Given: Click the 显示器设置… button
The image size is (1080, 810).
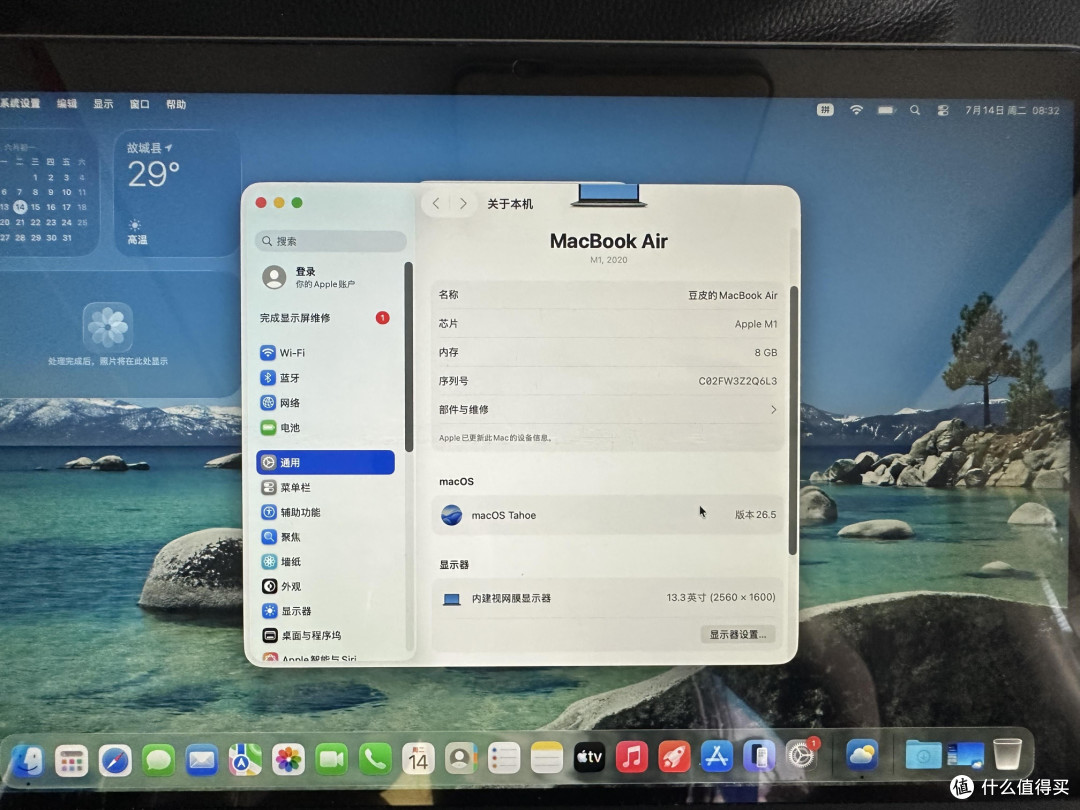Looking at the screenshot, I should [738, 634].
